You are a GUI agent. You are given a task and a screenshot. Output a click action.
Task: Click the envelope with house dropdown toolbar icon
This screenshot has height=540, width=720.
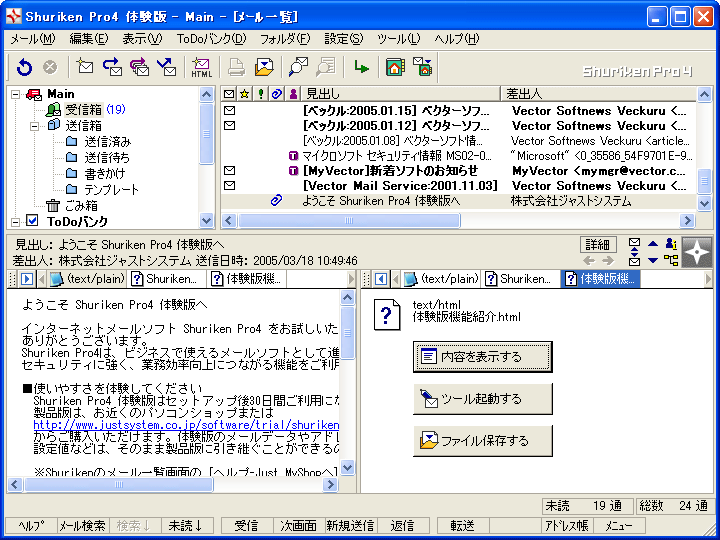pos(422,67)
